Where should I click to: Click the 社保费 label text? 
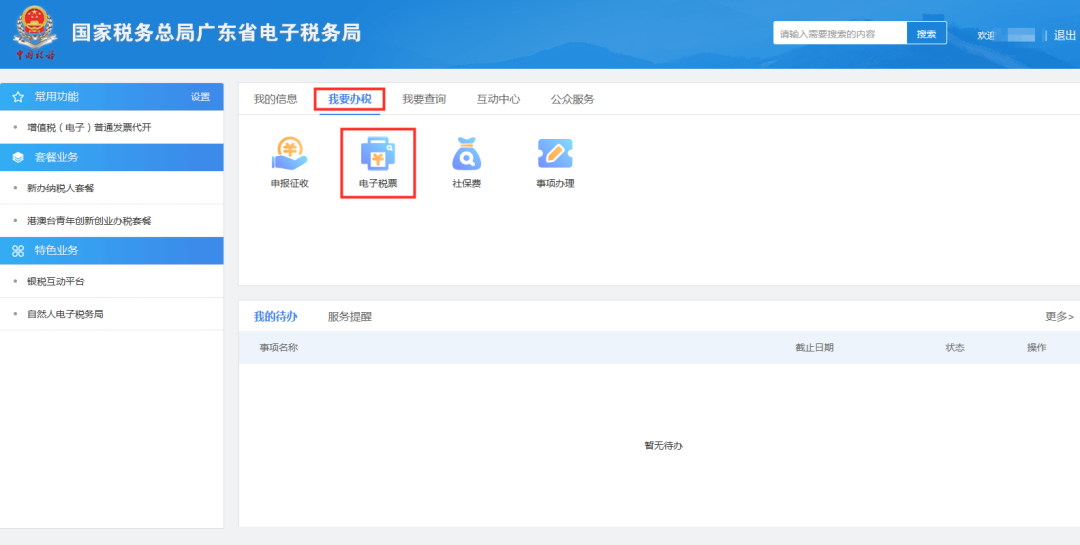(466, 184)
